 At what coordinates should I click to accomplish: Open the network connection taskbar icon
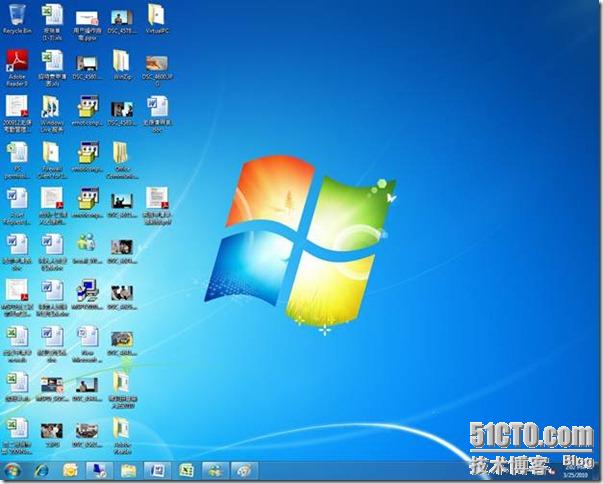[99, 471]
